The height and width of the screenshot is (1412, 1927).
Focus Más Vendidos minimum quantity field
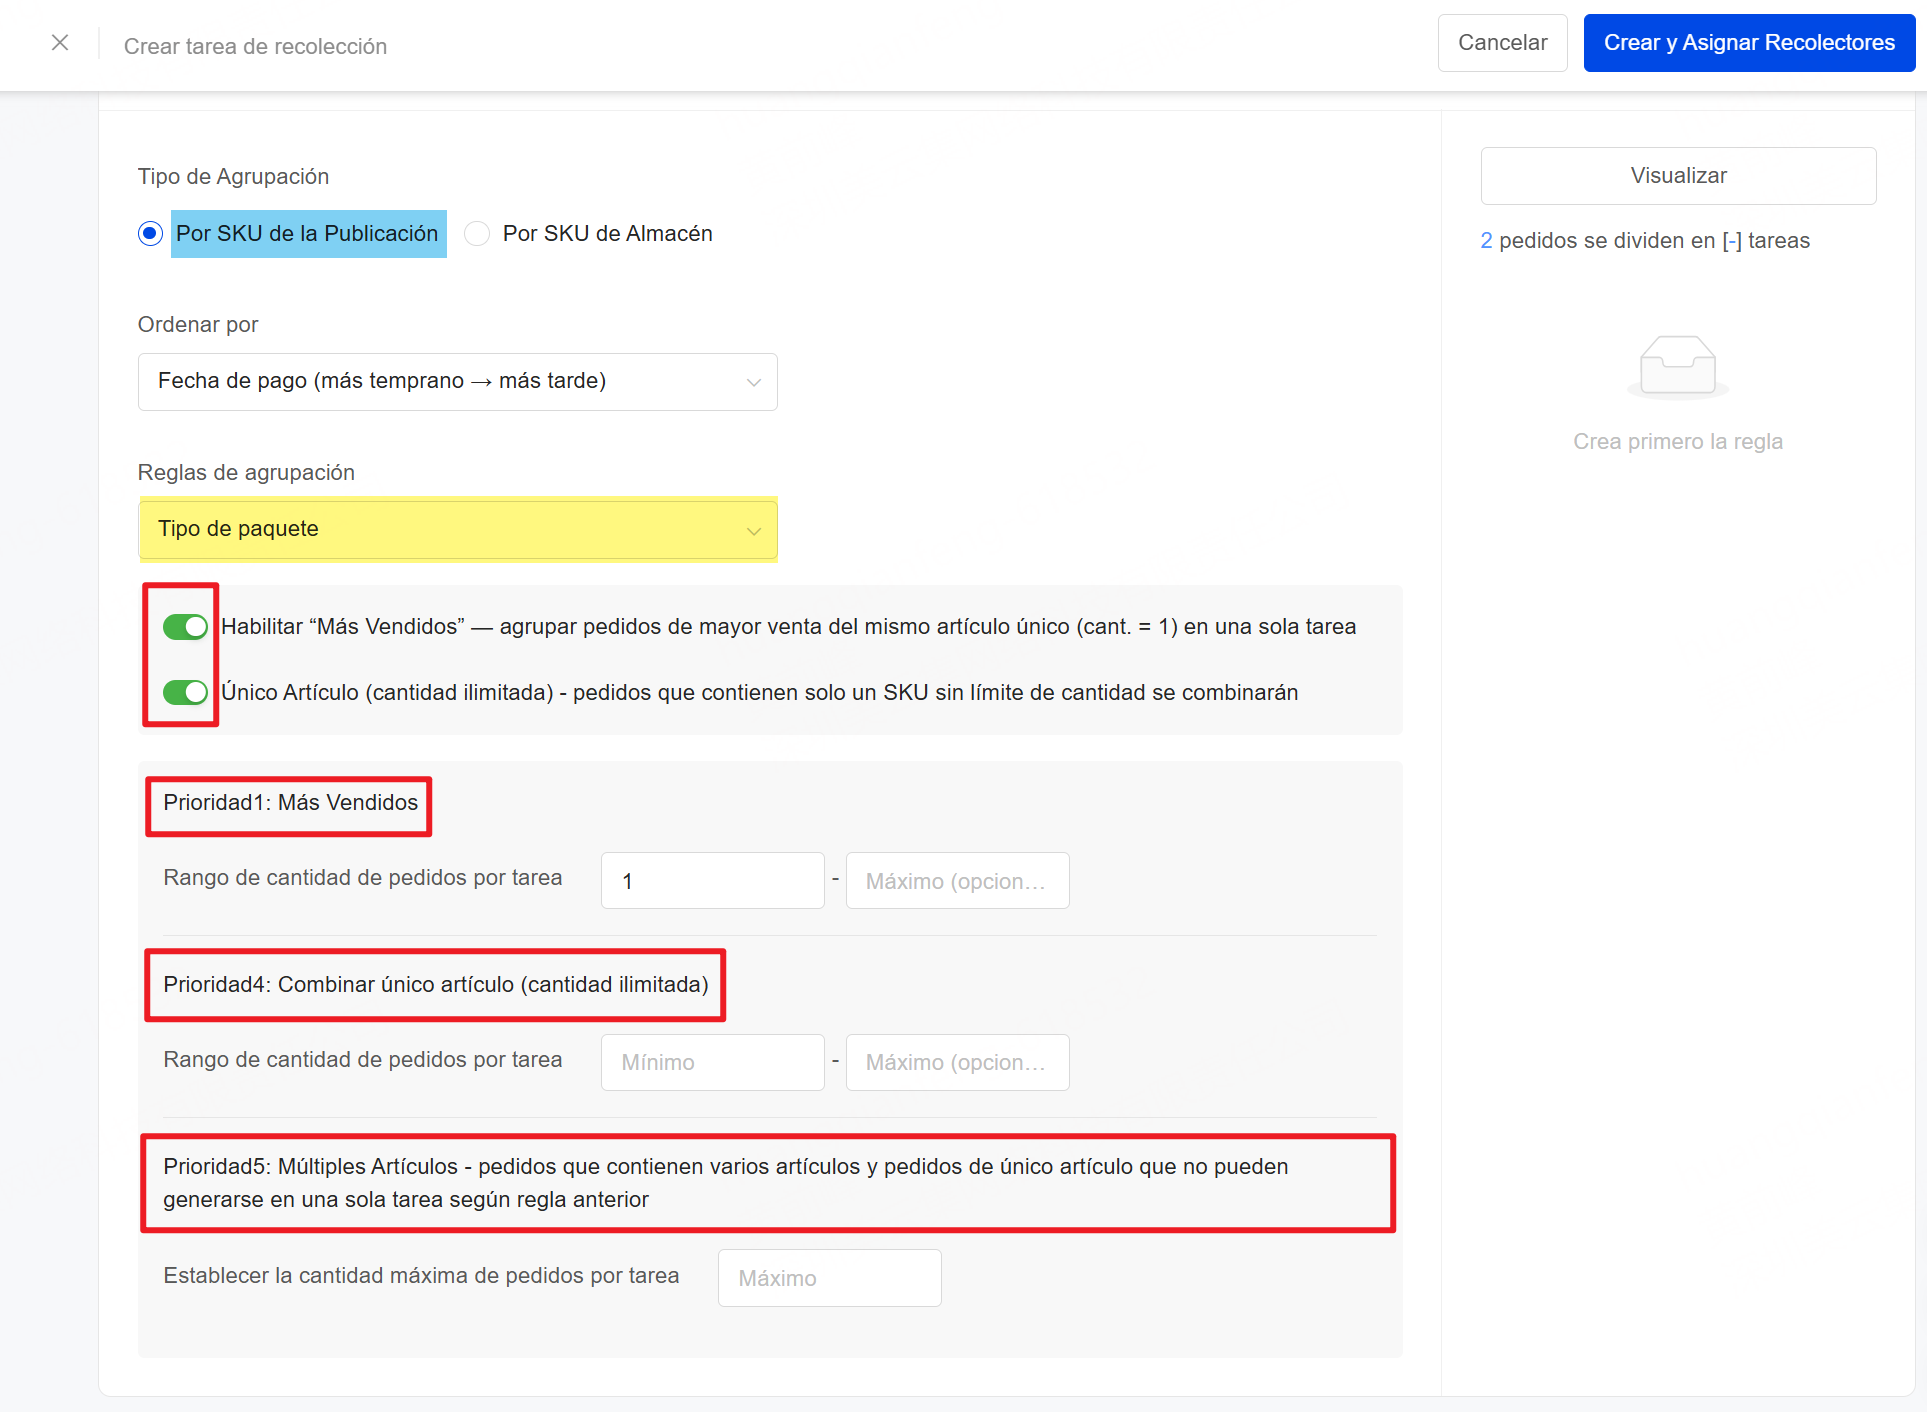click(711, 881)
